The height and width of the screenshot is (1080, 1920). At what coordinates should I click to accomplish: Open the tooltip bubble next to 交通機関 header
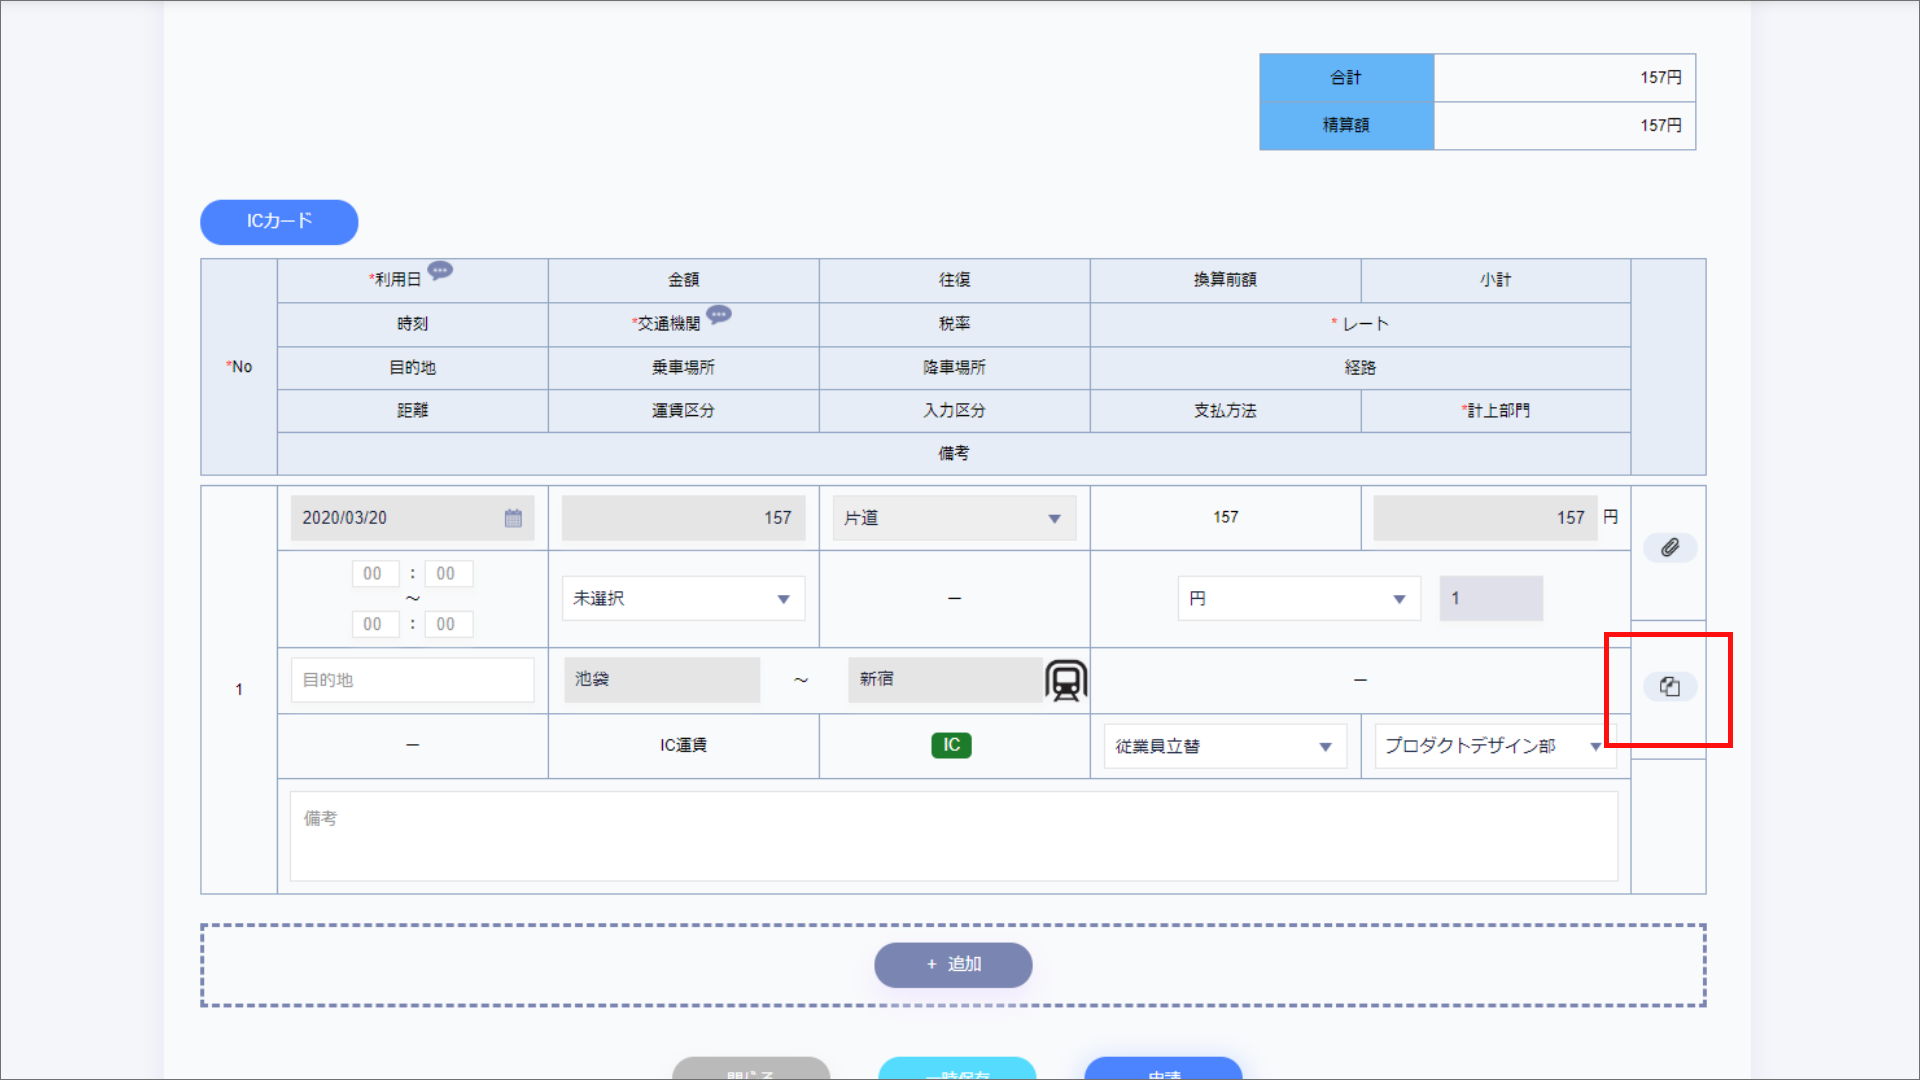(720, 315)
